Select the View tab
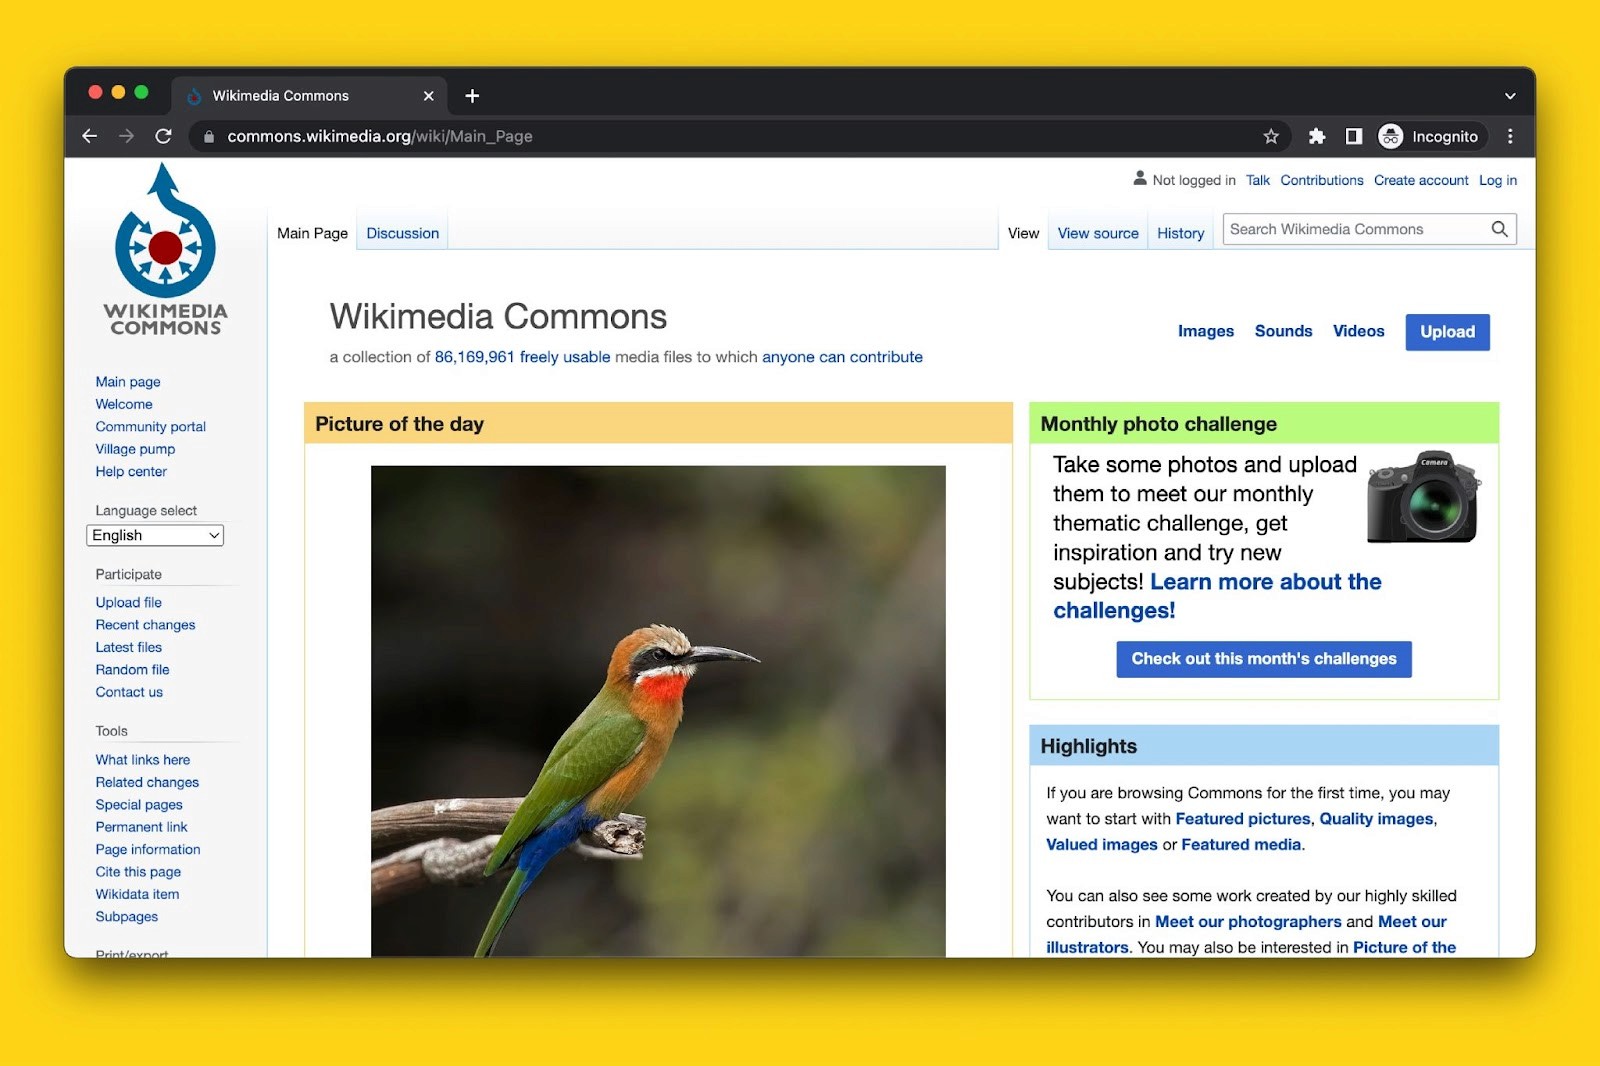This screenshot has height=1066, width=1600. point(1023,233)
